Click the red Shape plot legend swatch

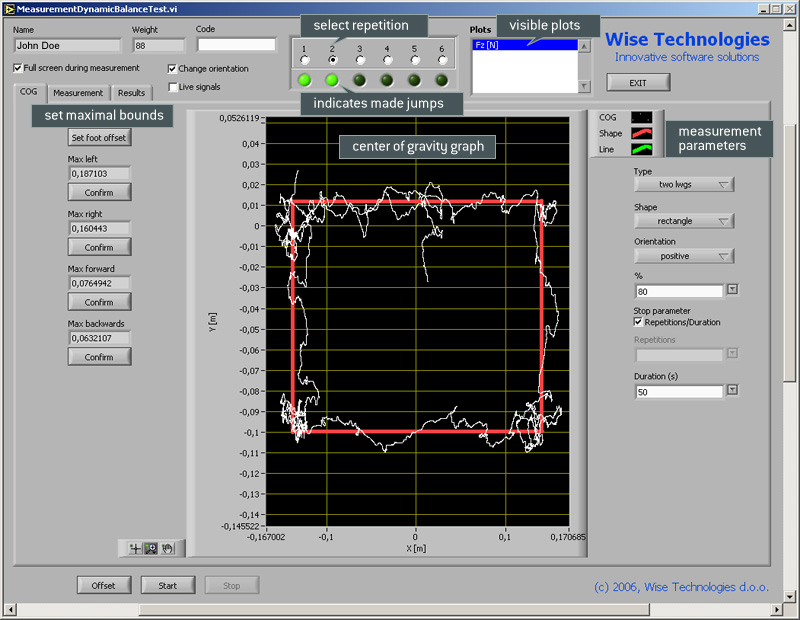[641, 133]
